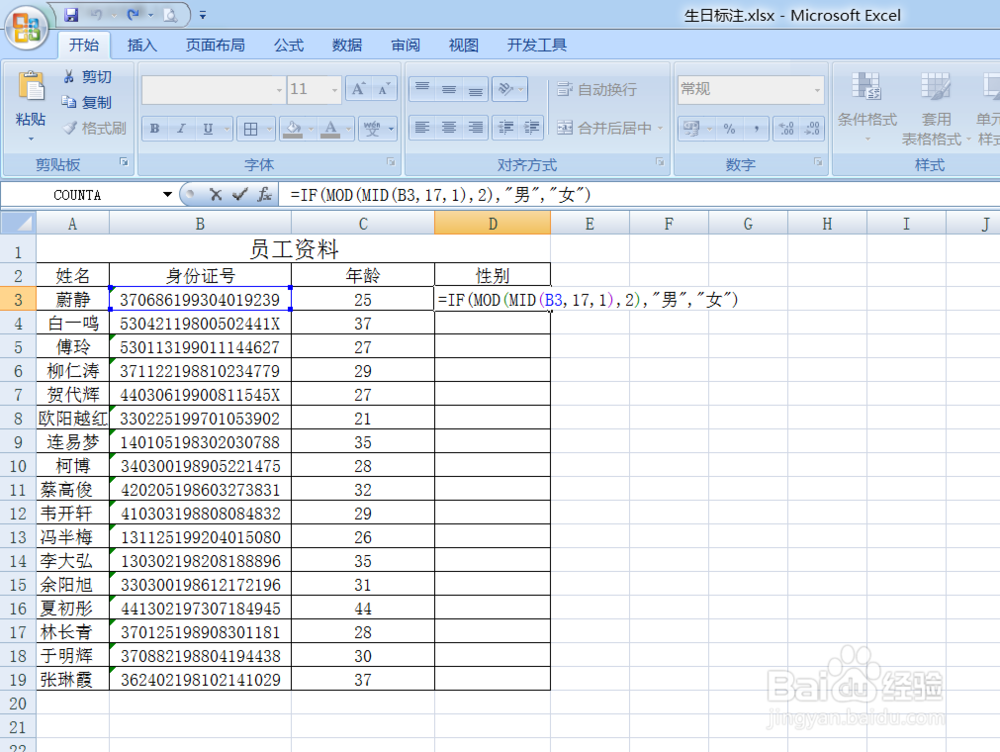Cut selection with 剪切
Image resolution: width=1000 pixels, height=752 pixels.
[87, 77]
